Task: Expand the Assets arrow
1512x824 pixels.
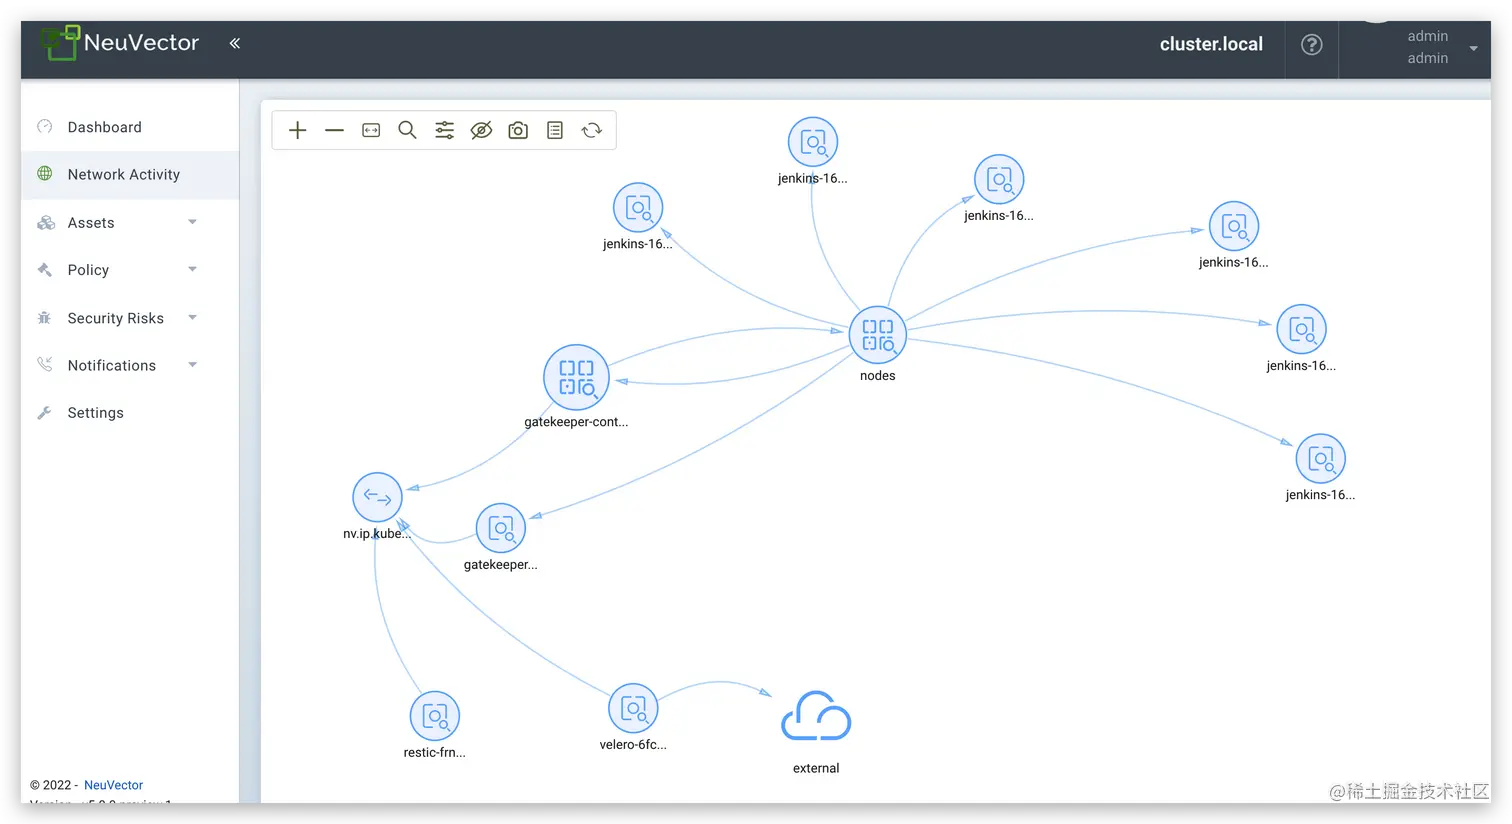Action: pos(192,222)
